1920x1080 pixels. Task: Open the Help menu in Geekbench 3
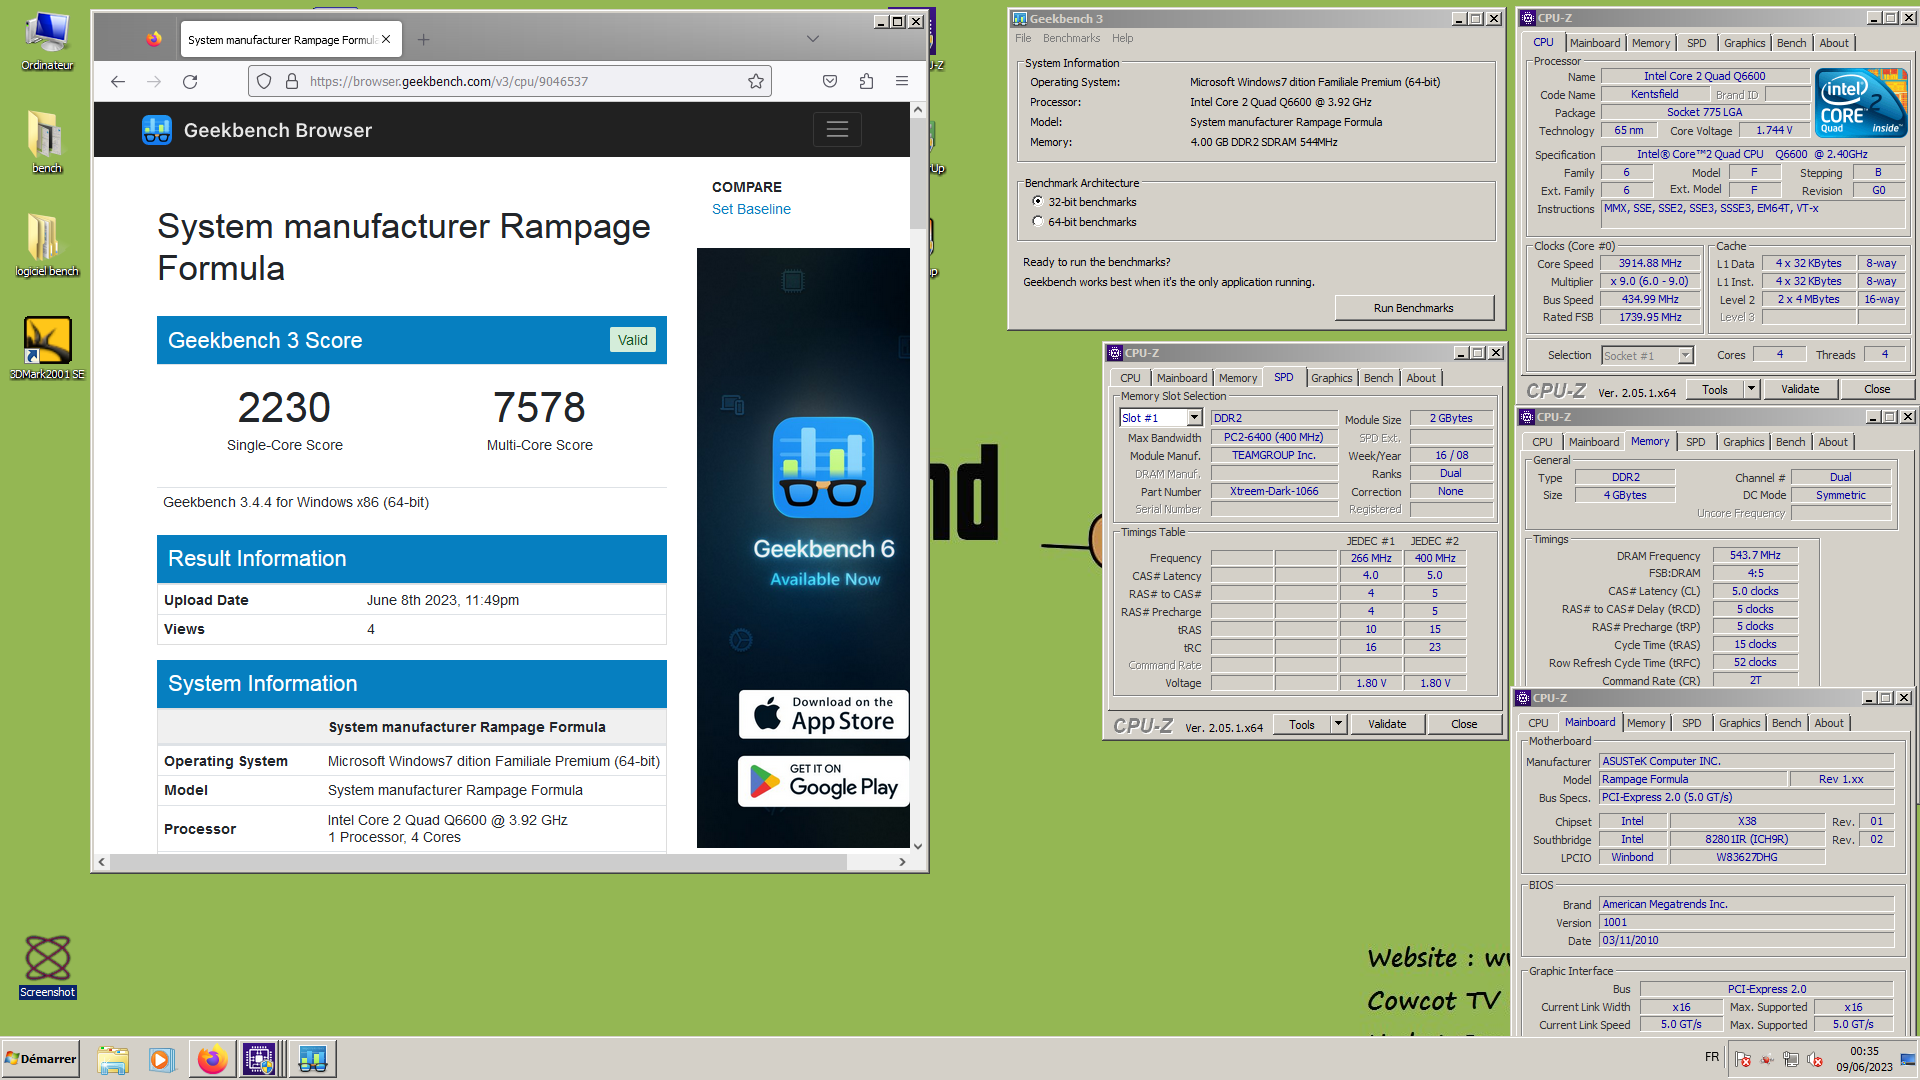tap(1123, 38)
